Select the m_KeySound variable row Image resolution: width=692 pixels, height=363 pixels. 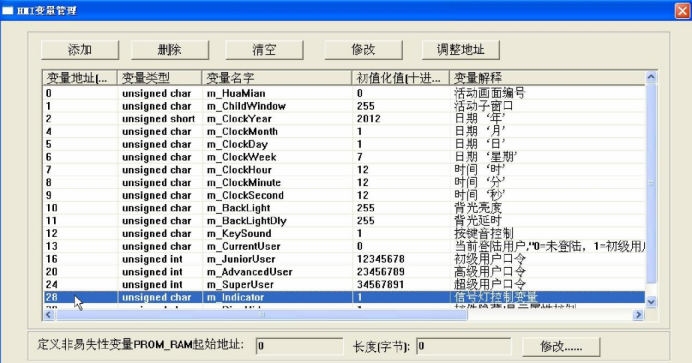tap(344, 234)
